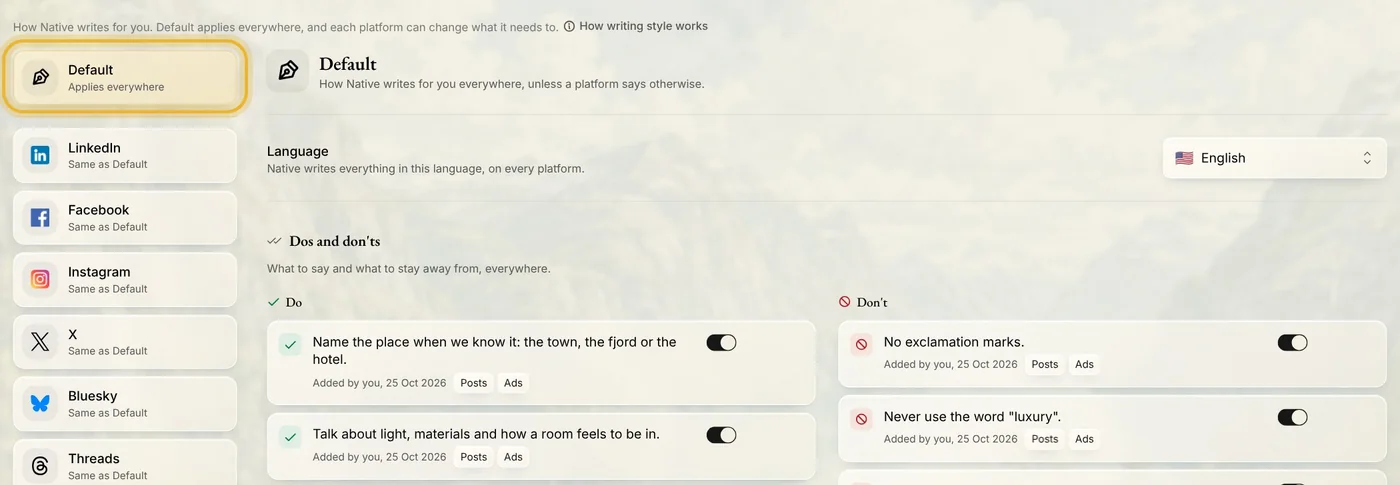Open the English language dropdown
This screenshot has width=1400, height=485.
point(1275,158)
